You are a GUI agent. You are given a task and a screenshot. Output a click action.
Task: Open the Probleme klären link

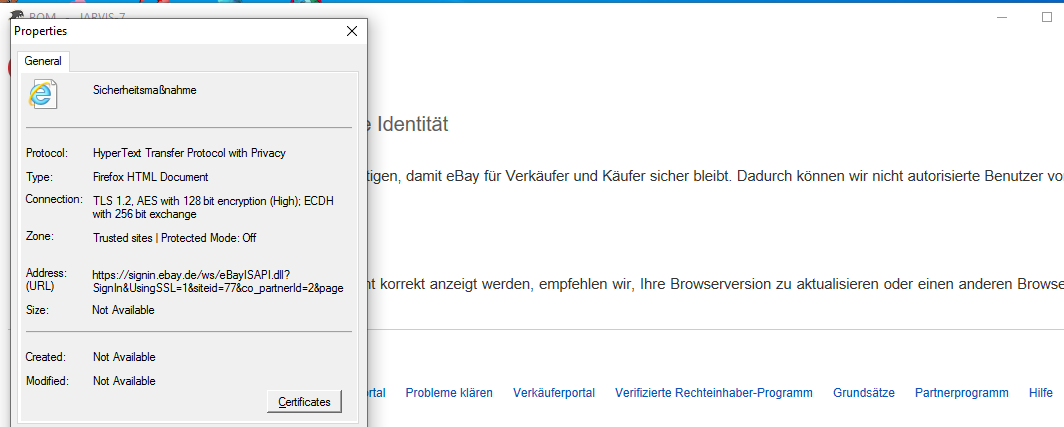(449, 393)
